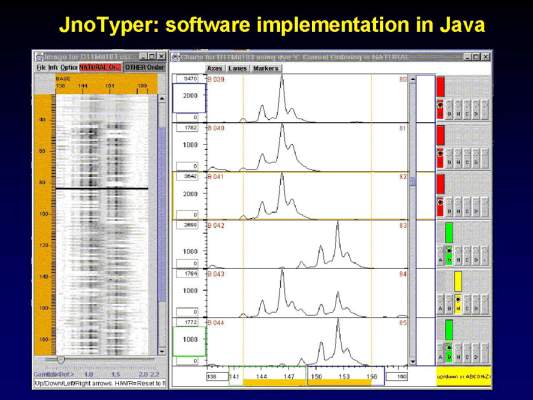Viewport: 533px width, 400px height.
Task: Select genotype D for lane B 041
Action: (476, 207)
